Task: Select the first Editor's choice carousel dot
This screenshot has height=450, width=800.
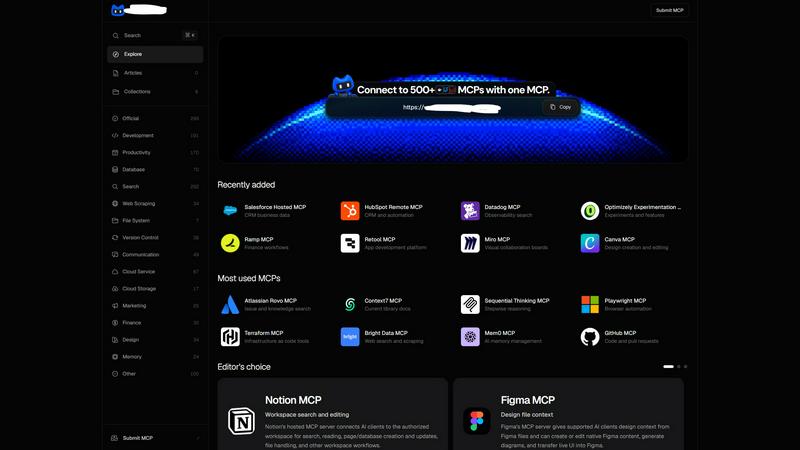Action: [668, 366]
